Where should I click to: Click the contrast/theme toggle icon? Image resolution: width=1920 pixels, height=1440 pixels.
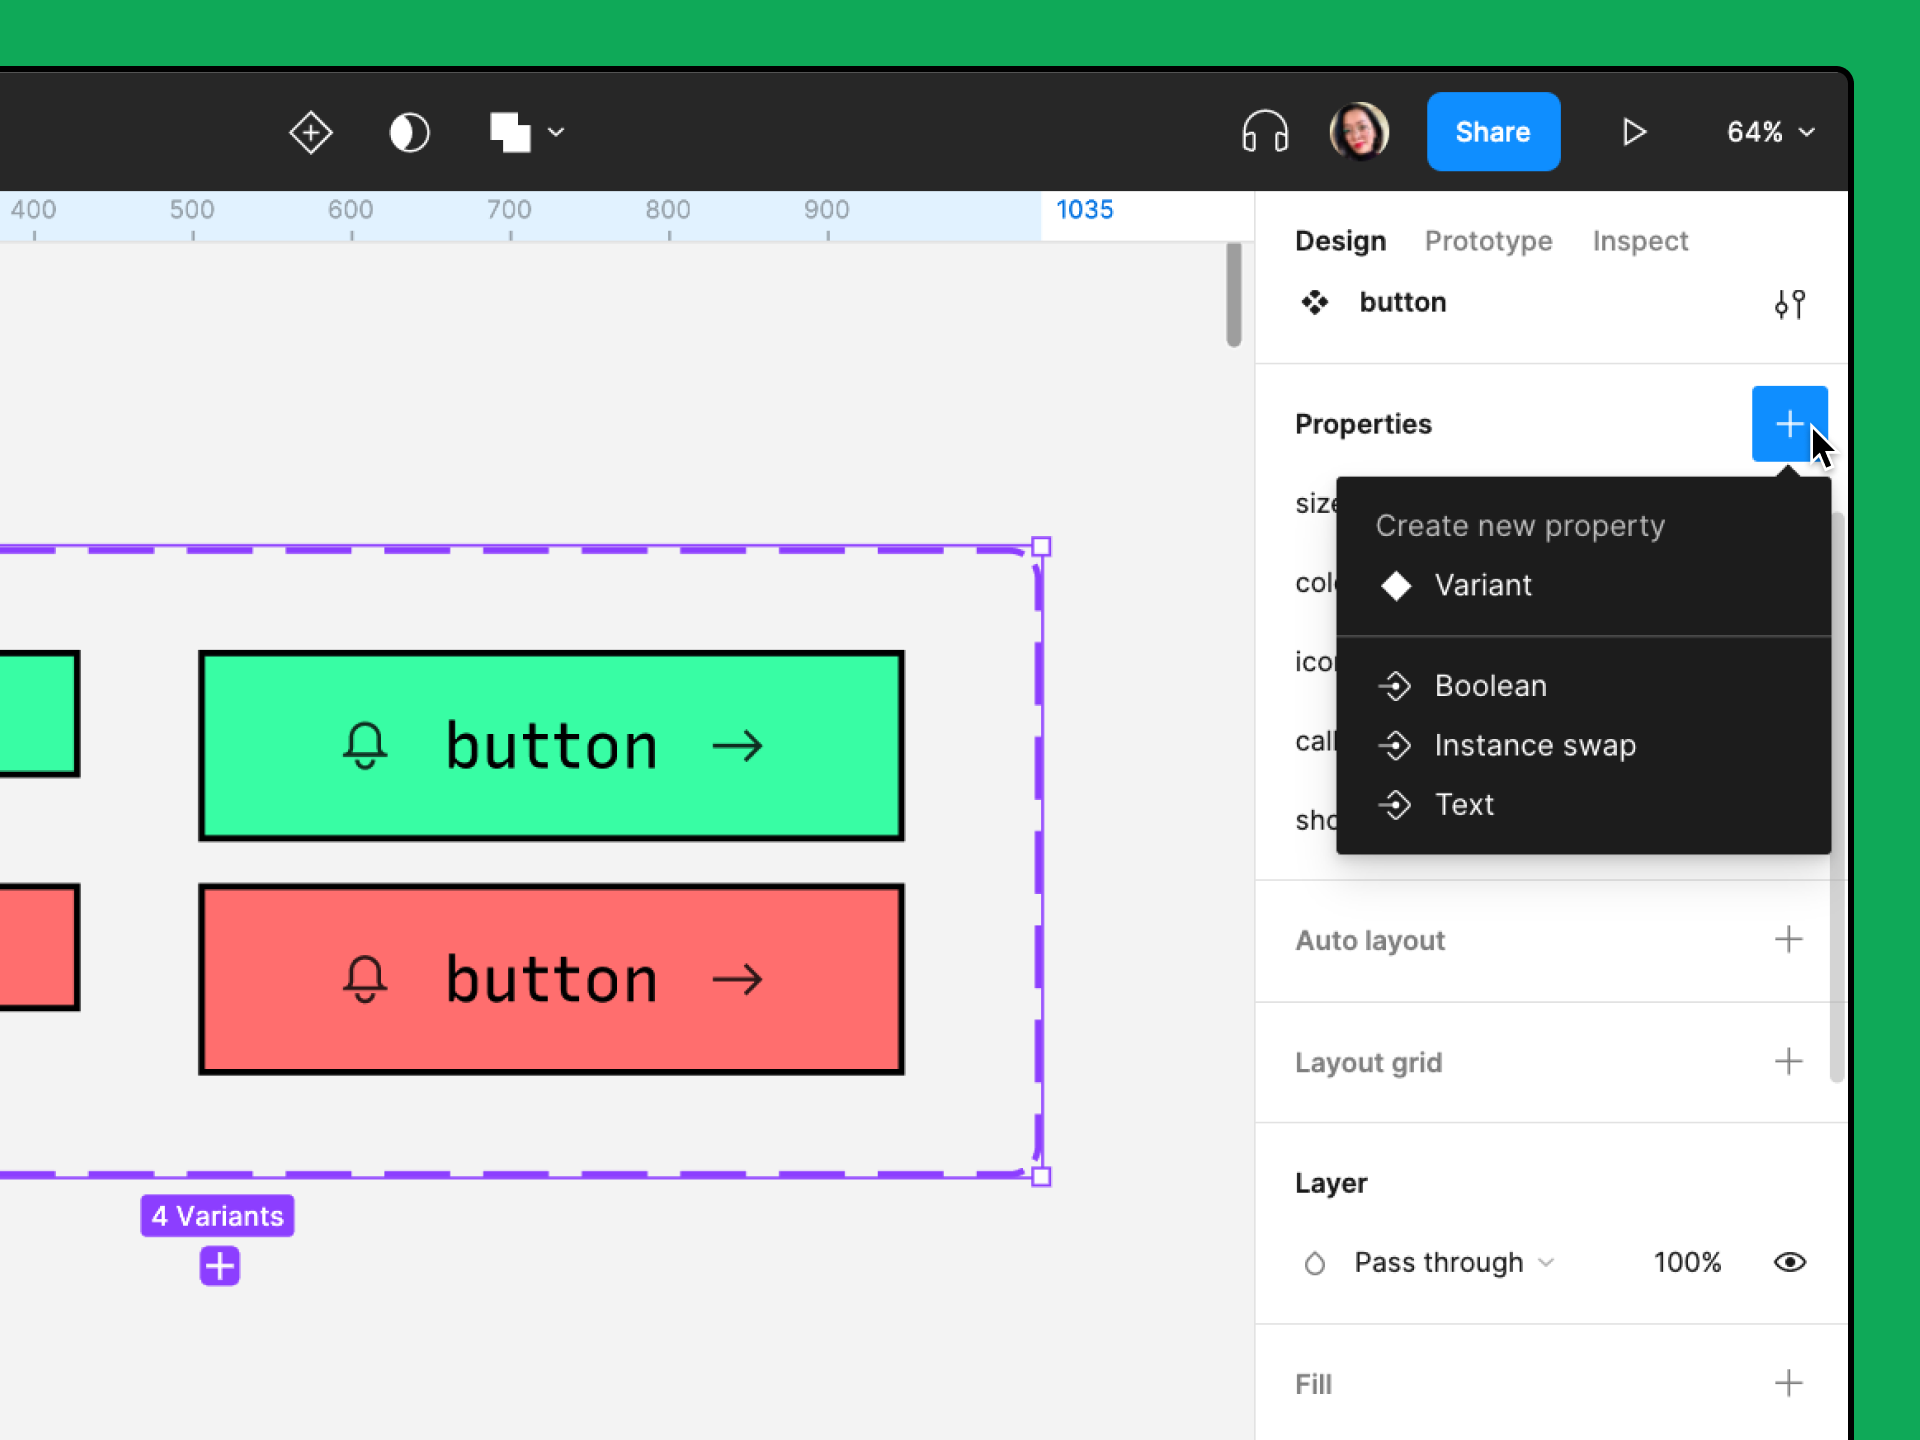pos(410,133)
